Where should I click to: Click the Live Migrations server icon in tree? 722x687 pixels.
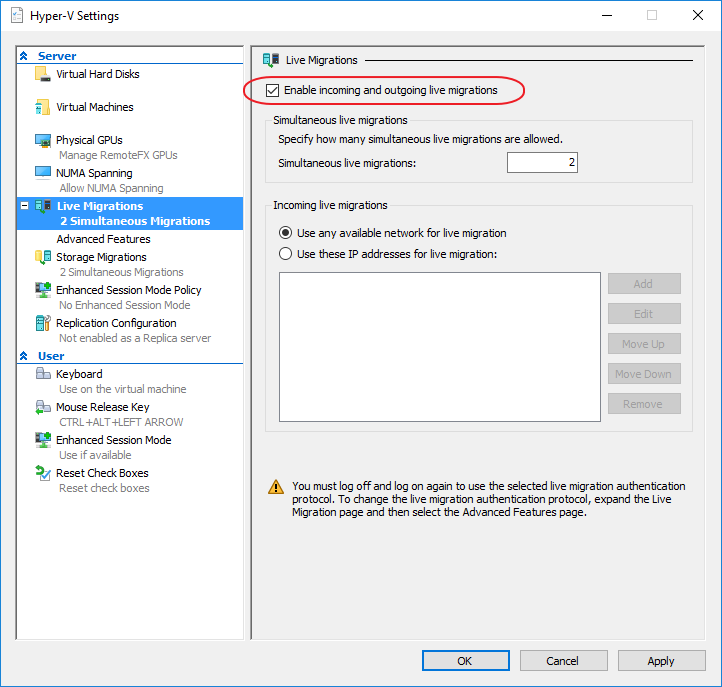click(43, 206)
